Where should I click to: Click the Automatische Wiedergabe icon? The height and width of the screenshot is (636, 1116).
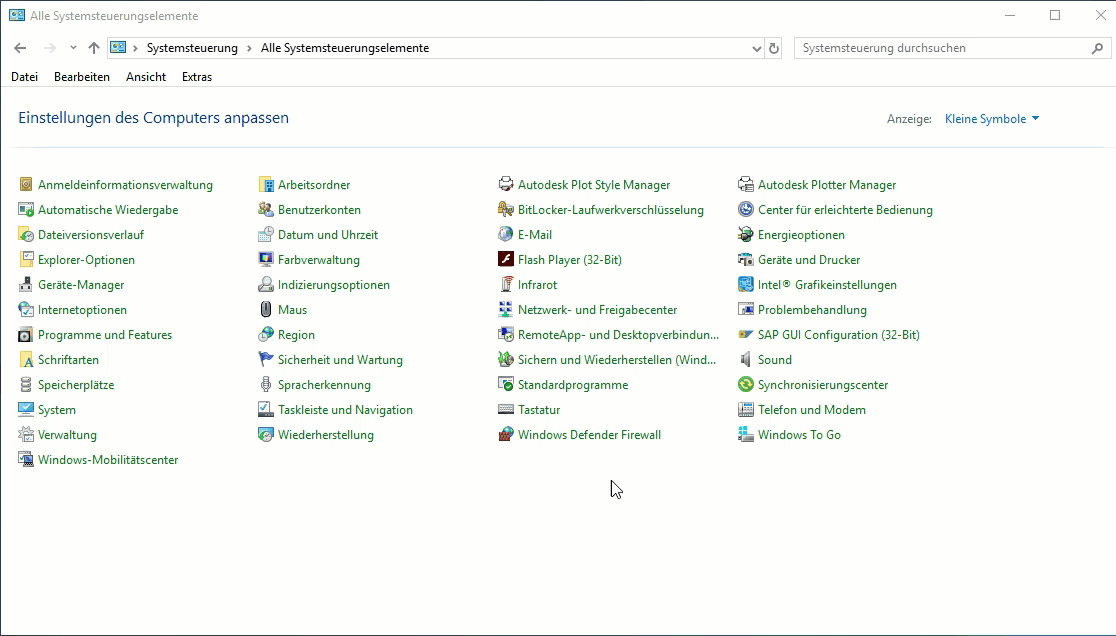click(26, 210)
